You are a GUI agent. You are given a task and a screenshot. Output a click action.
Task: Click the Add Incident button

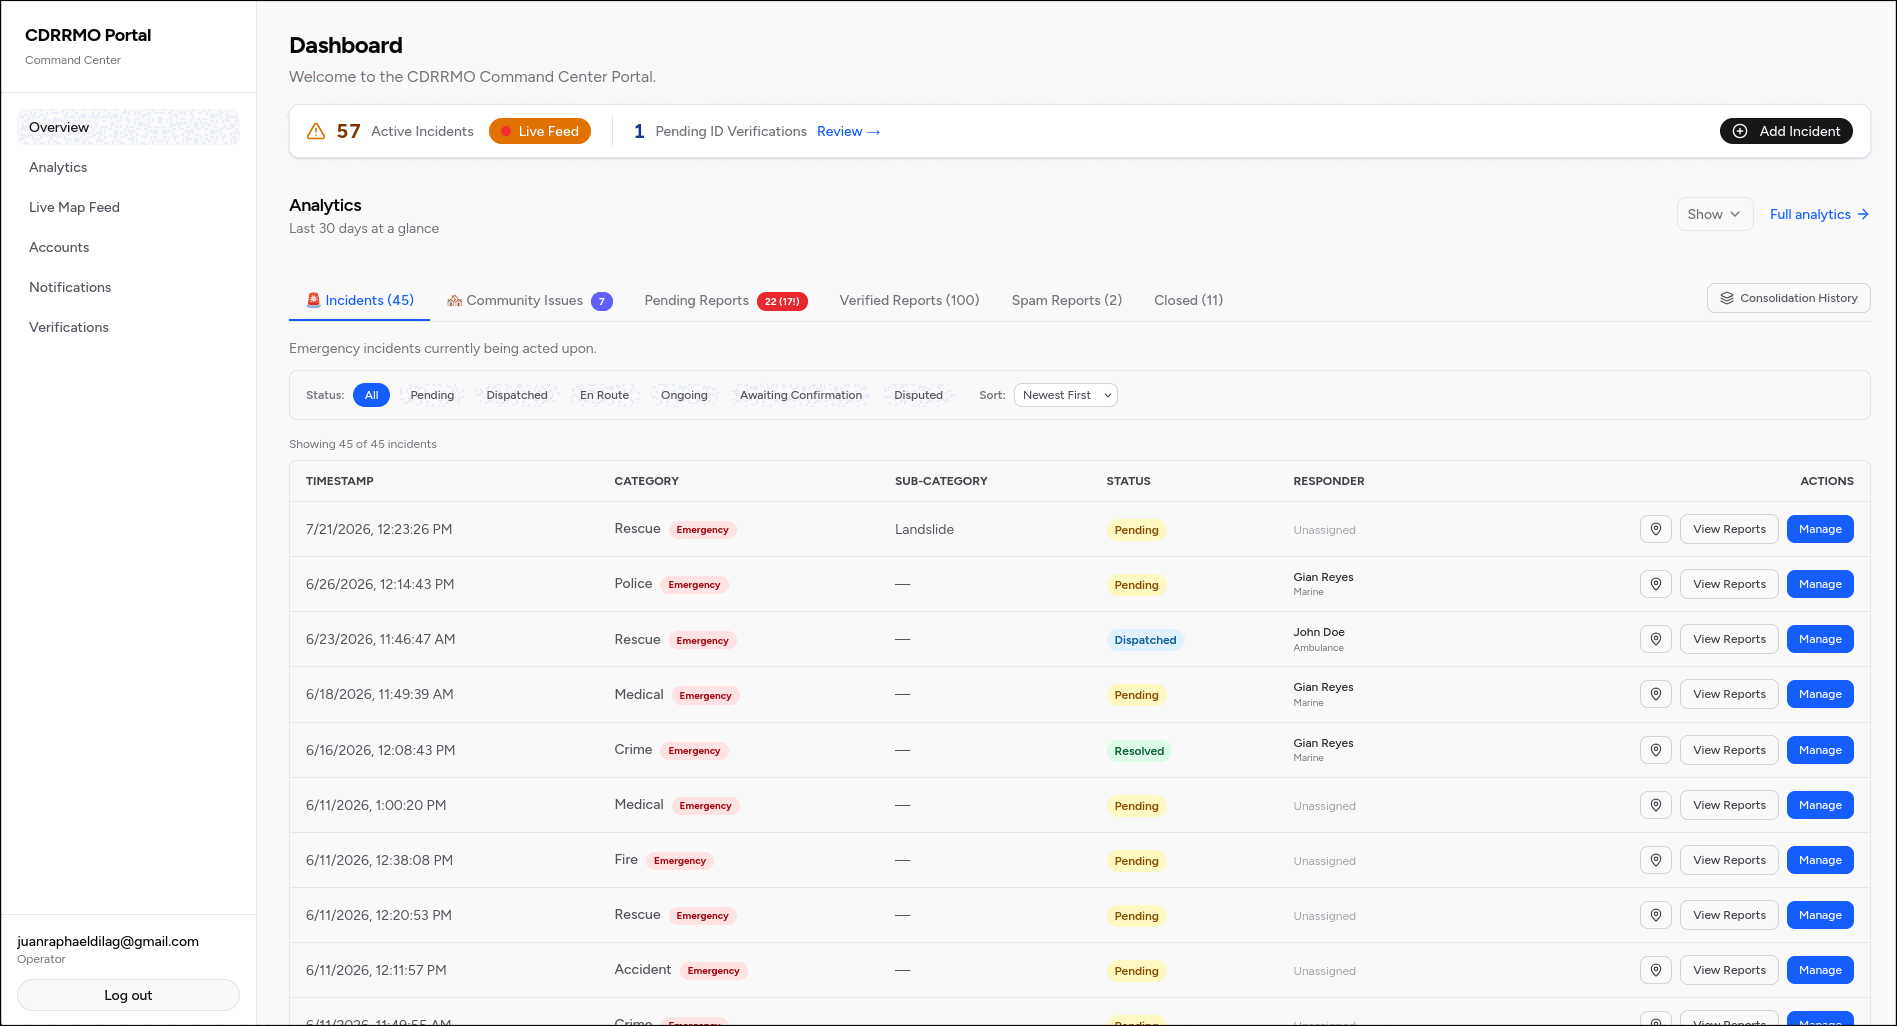[1786, 131]
